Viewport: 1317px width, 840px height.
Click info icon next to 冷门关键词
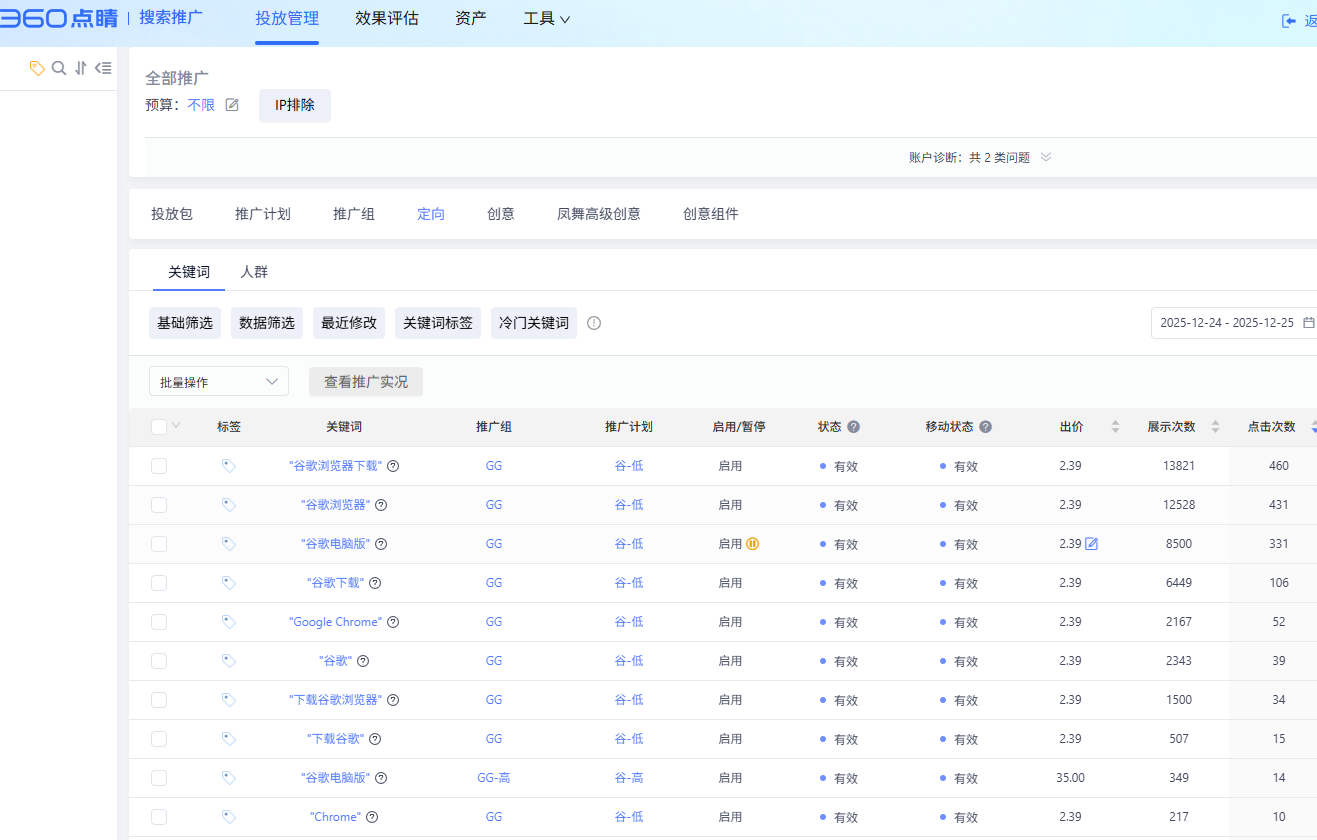(594, 323)
